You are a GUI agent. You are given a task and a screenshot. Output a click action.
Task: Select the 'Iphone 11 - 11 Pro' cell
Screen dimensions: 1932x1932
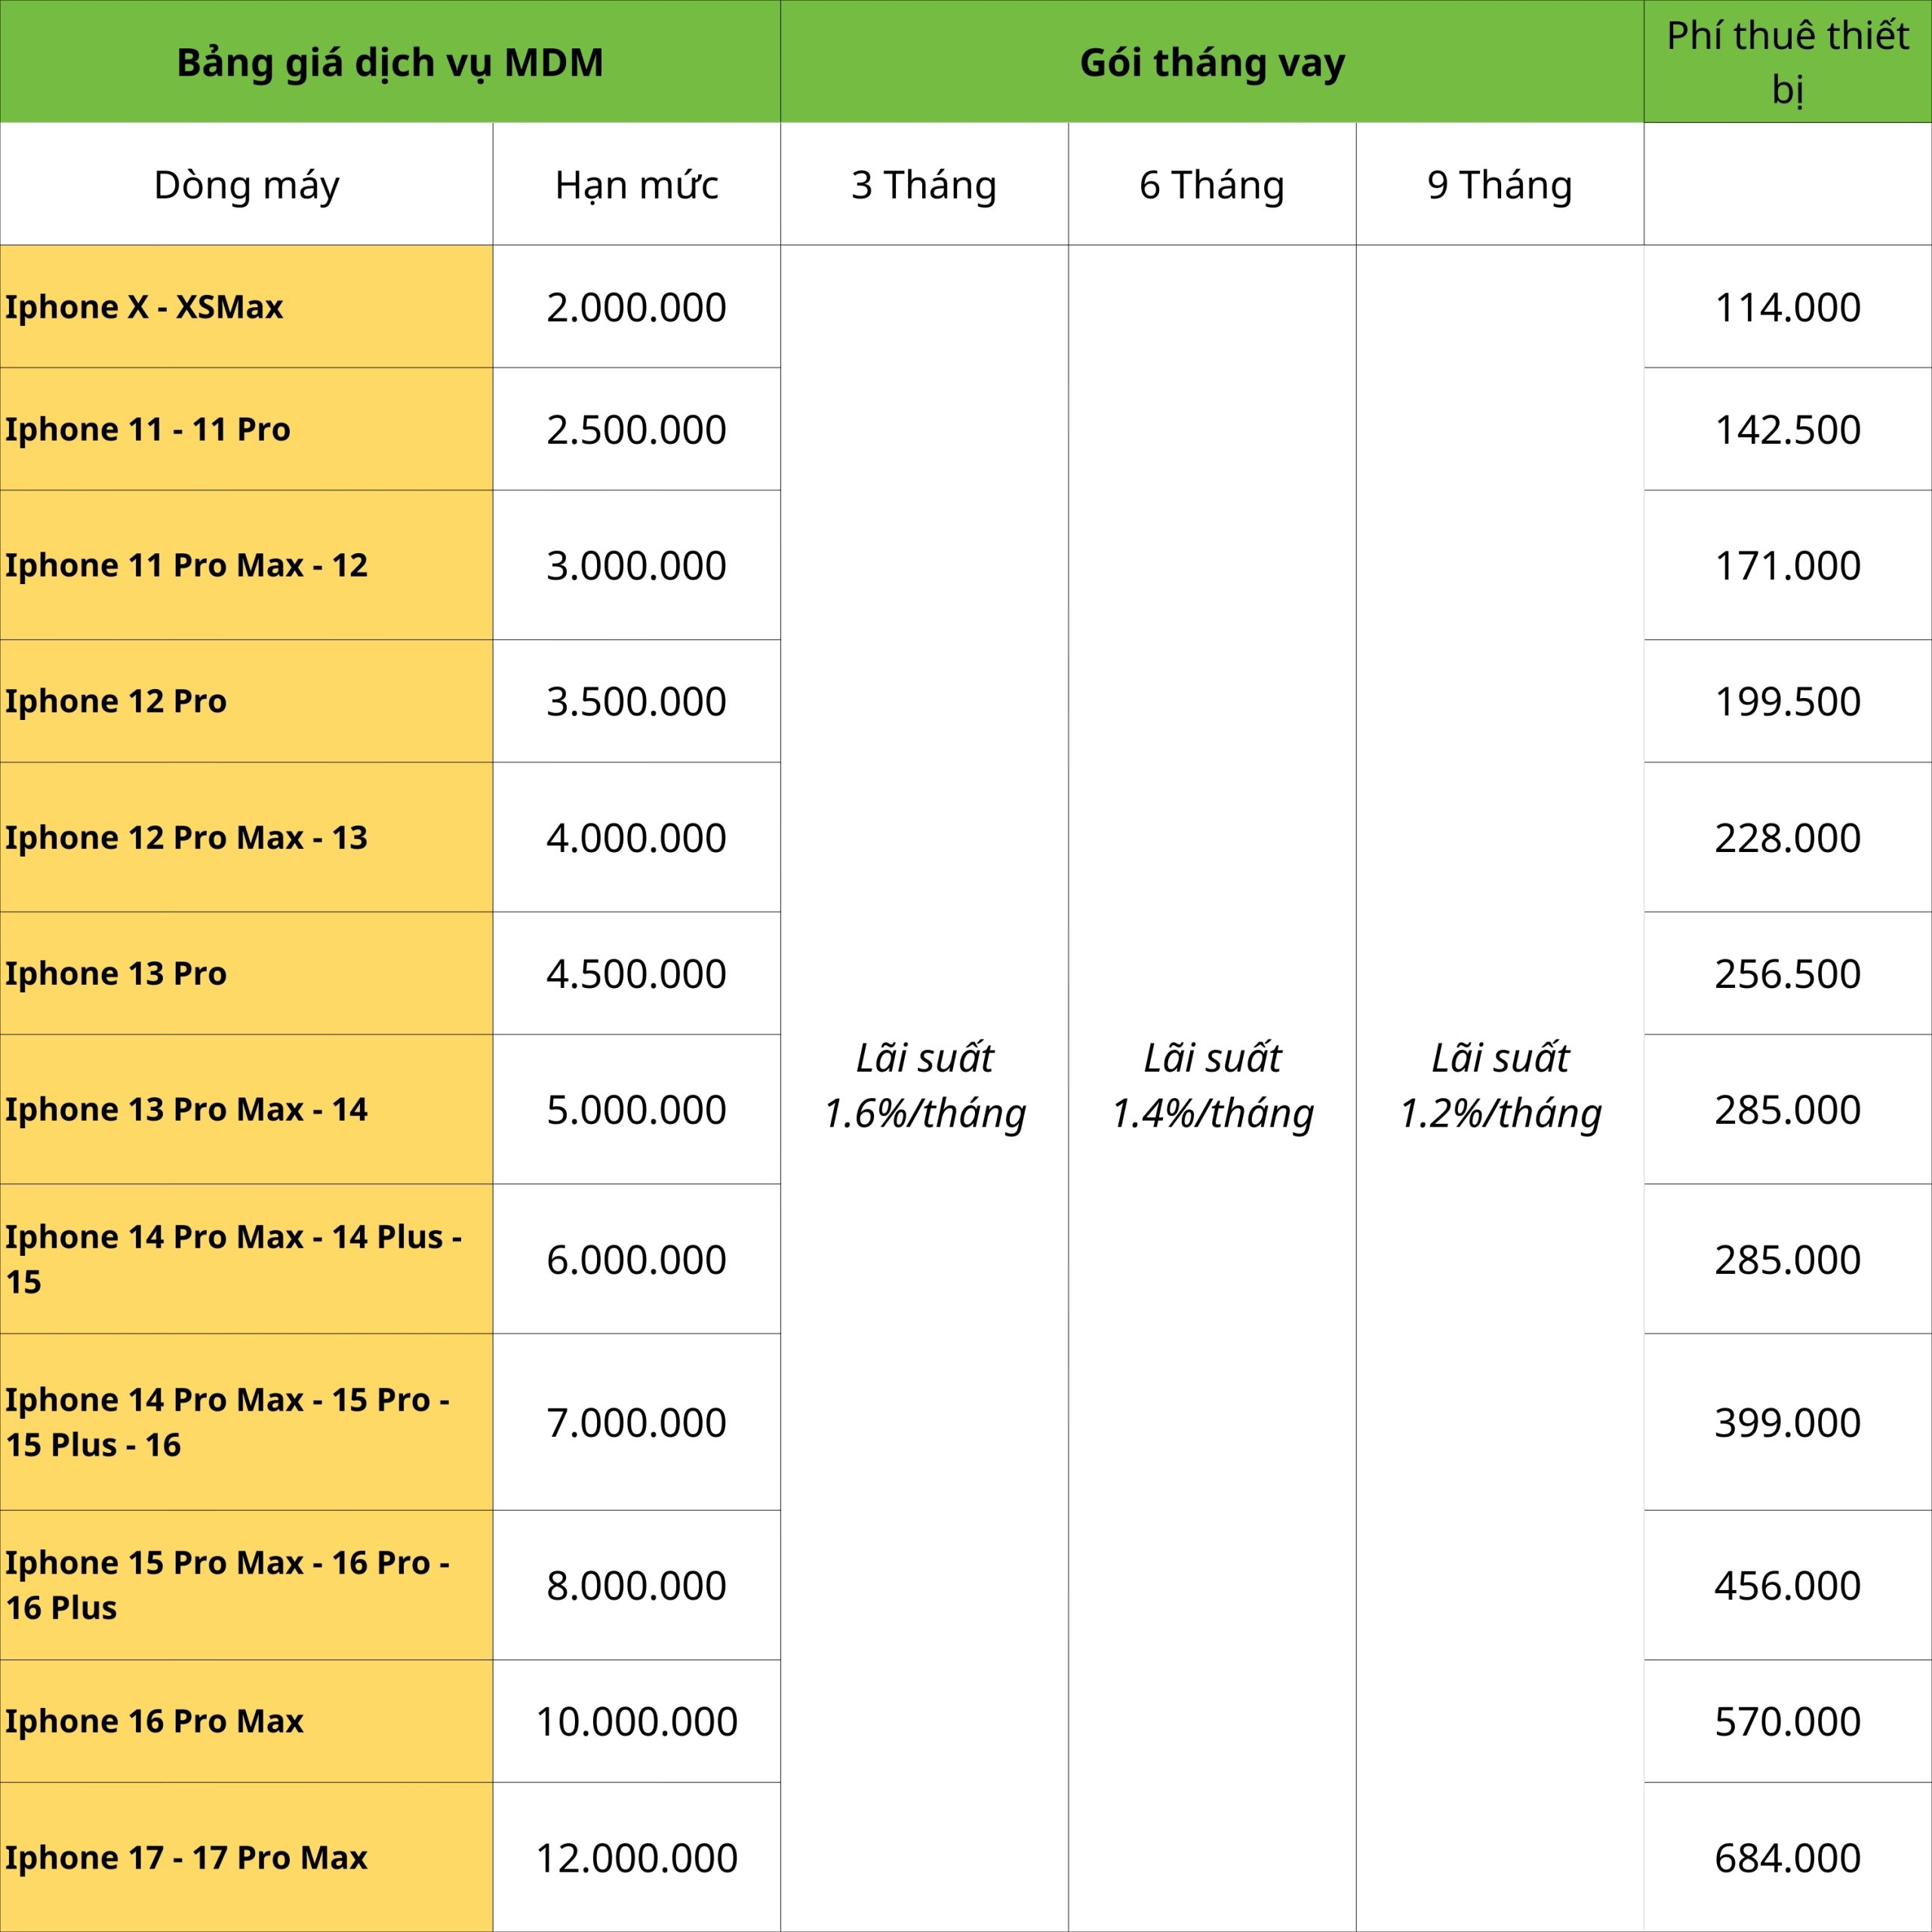click(148, 429)
